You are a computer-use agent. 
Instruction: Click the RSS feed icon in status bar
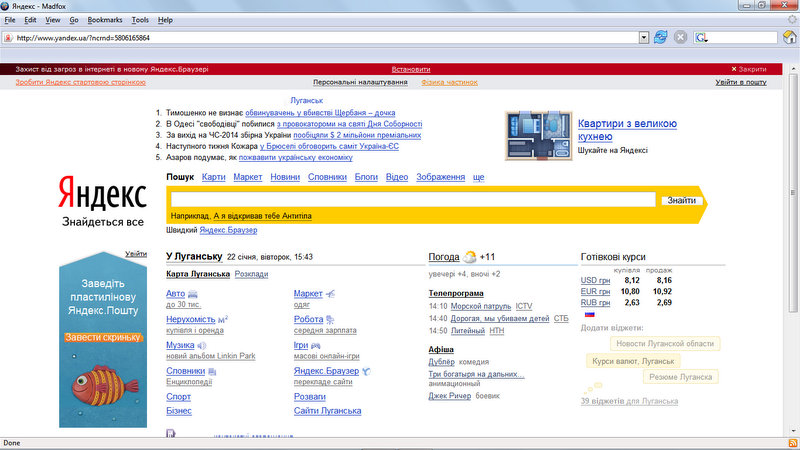[792, 443]
